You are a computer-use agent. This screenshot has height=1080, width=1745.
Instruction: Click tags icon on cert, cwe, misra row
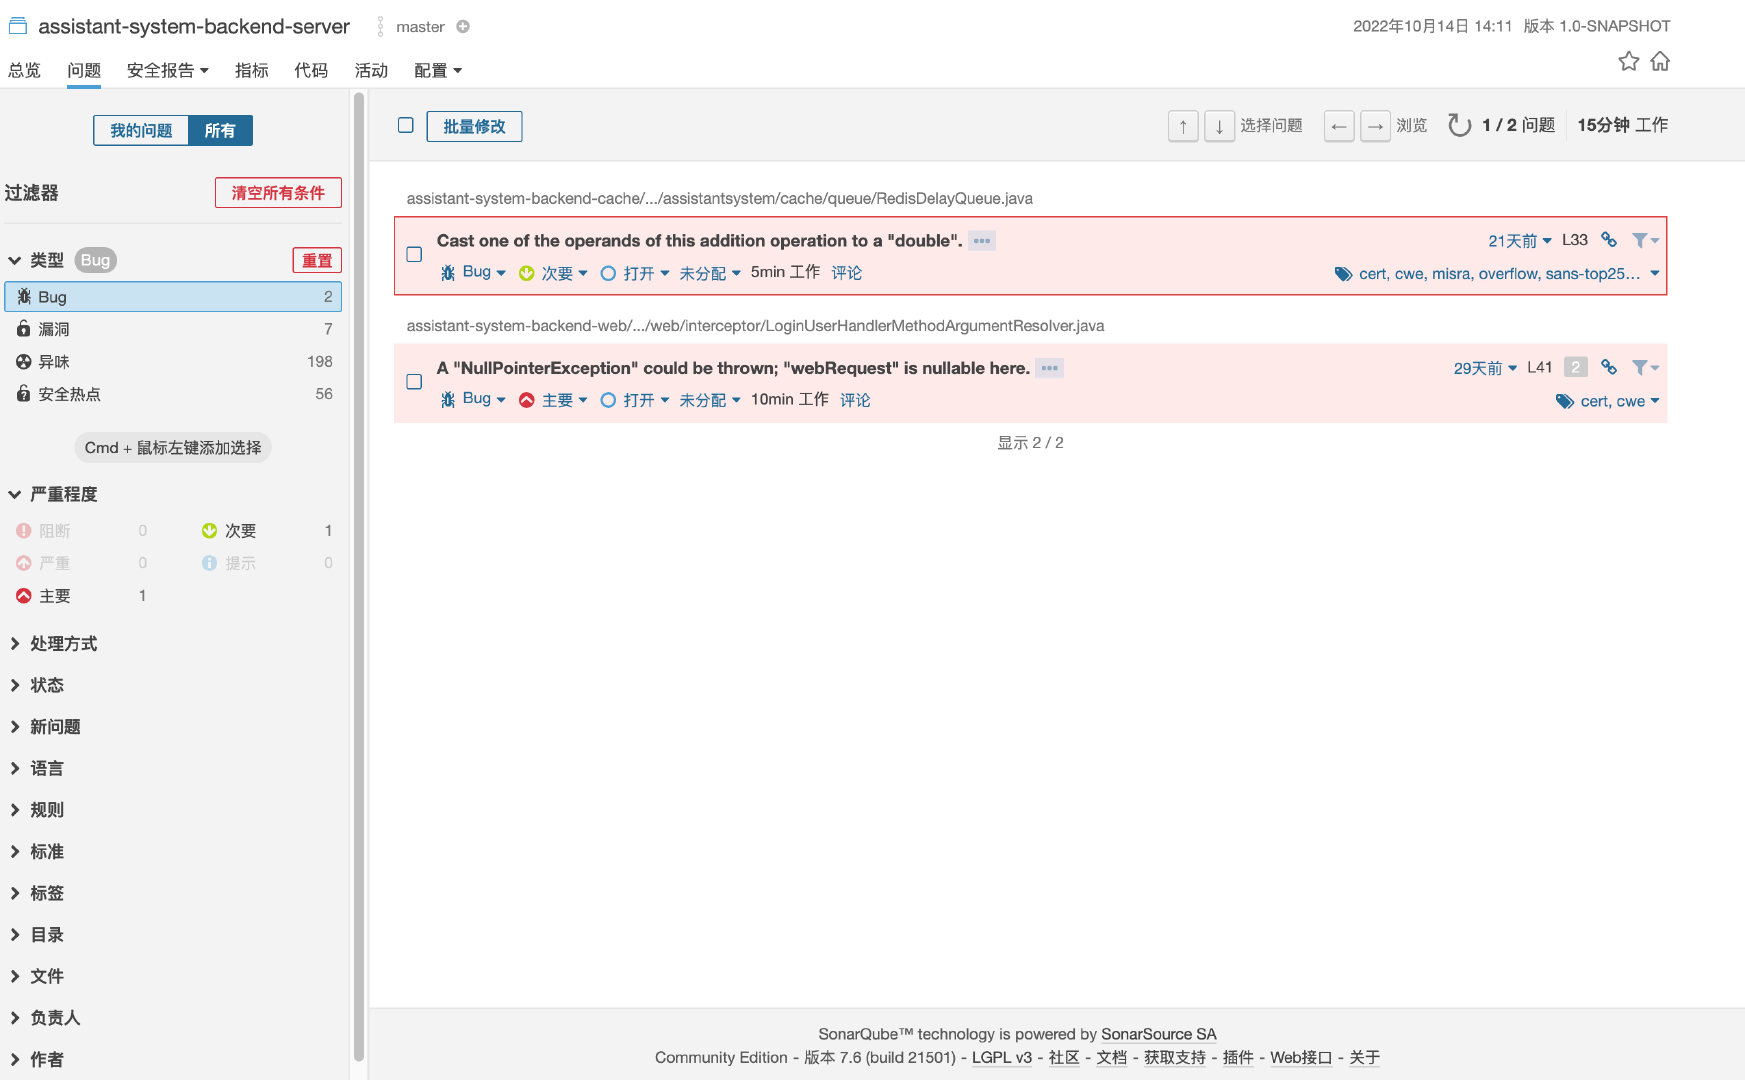[x=1343, y=274]
